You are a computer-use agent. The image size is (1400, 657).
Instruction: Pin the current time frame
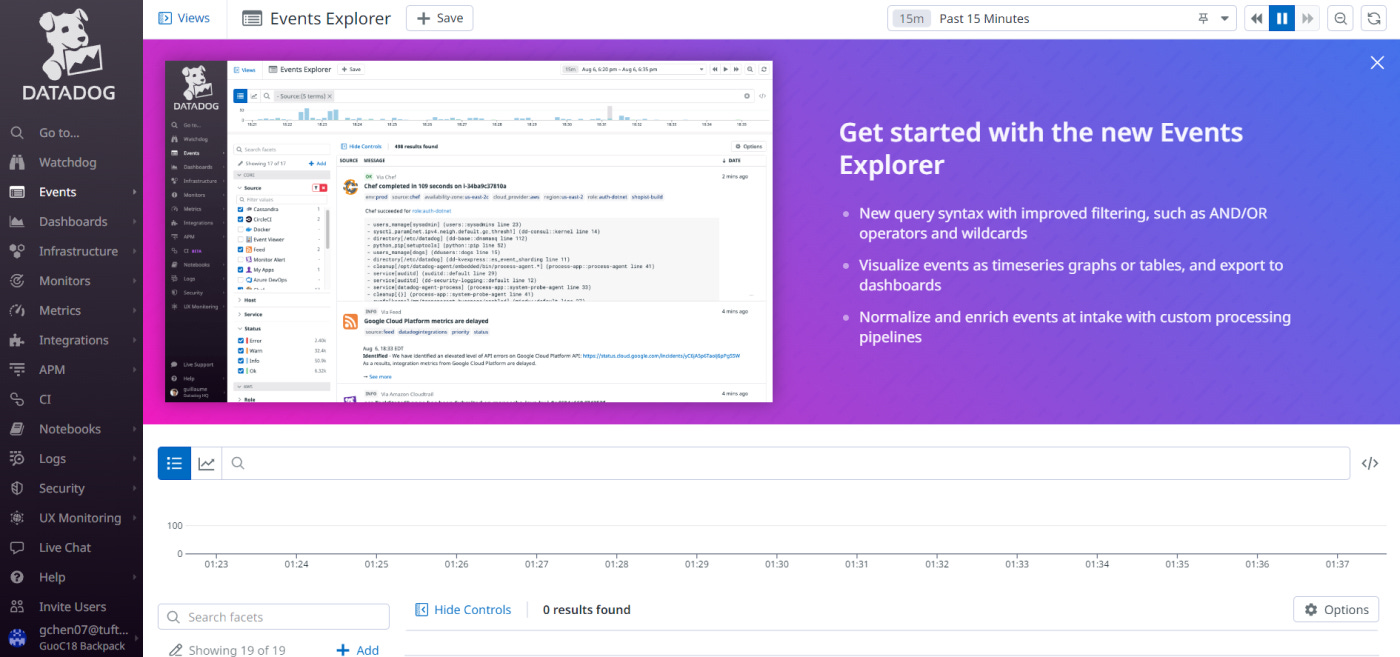(1204, 17)
